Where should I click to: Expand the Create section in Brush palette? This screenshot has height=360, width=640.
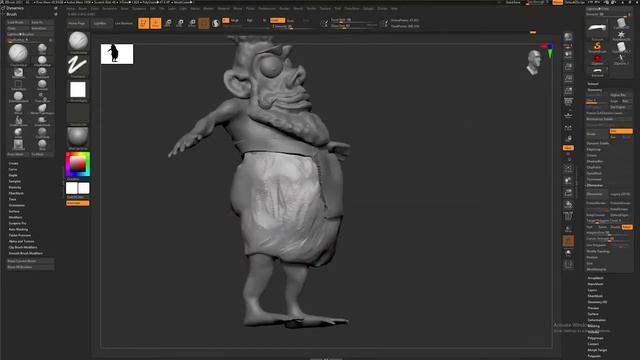coord(13,163)
